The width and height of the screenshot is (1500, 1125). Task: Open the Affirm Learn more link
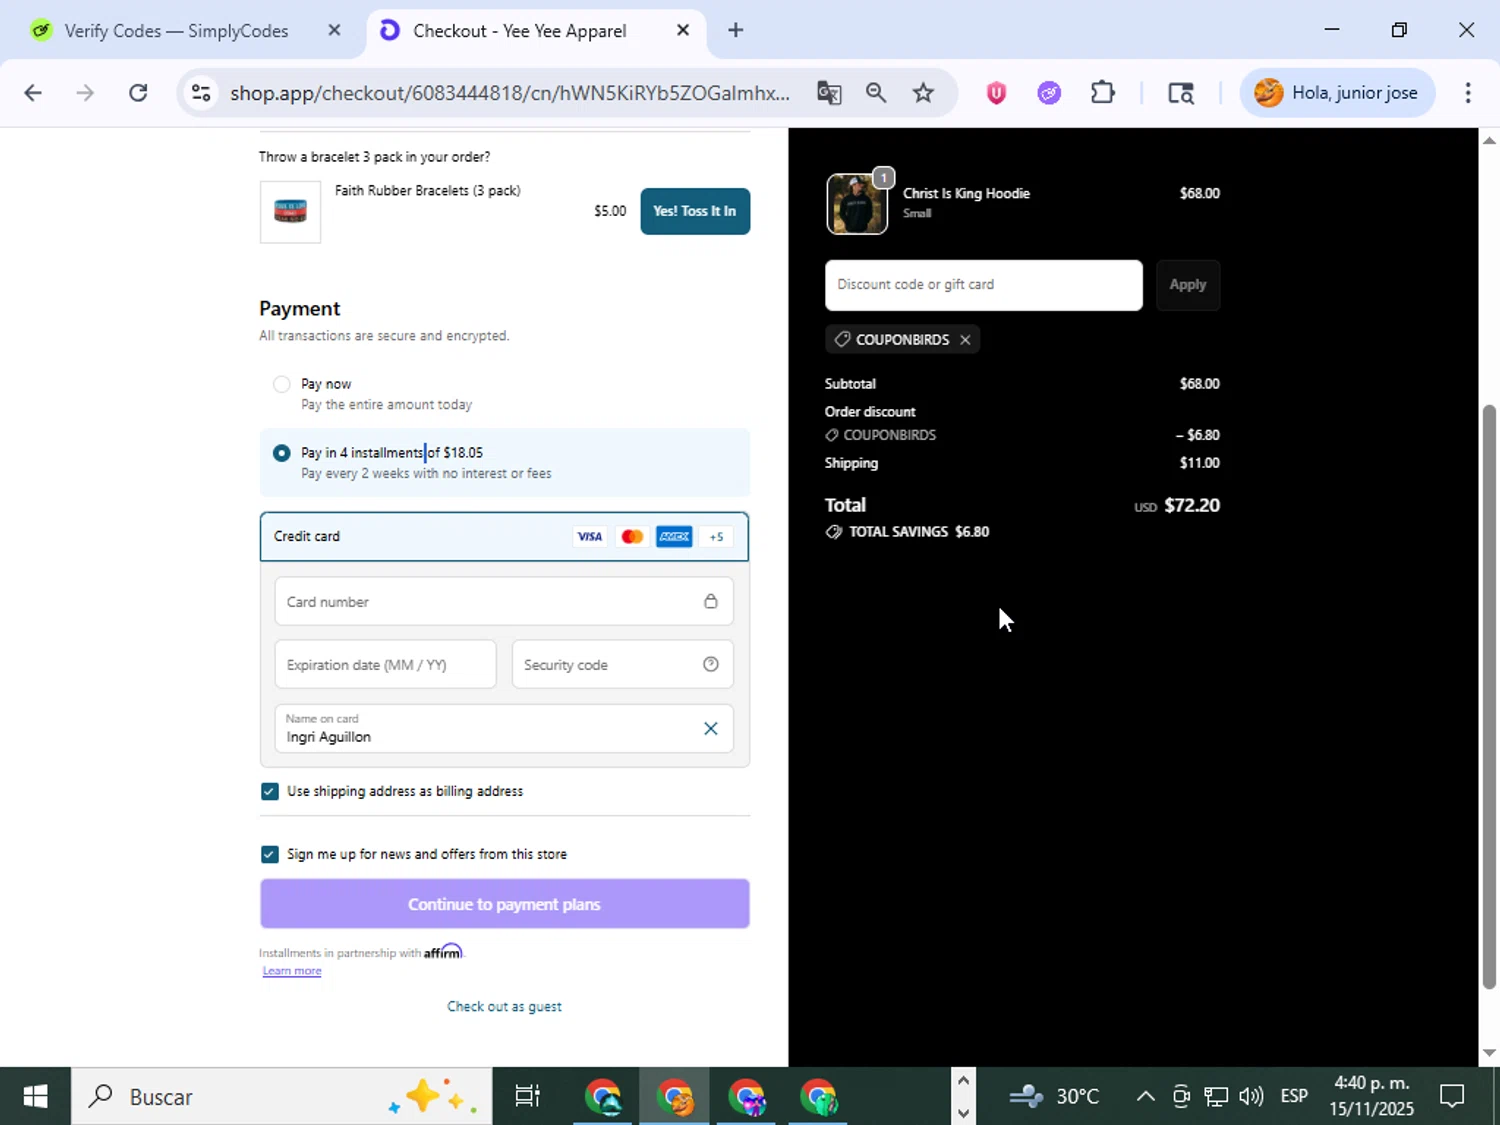tap(292, 971)
